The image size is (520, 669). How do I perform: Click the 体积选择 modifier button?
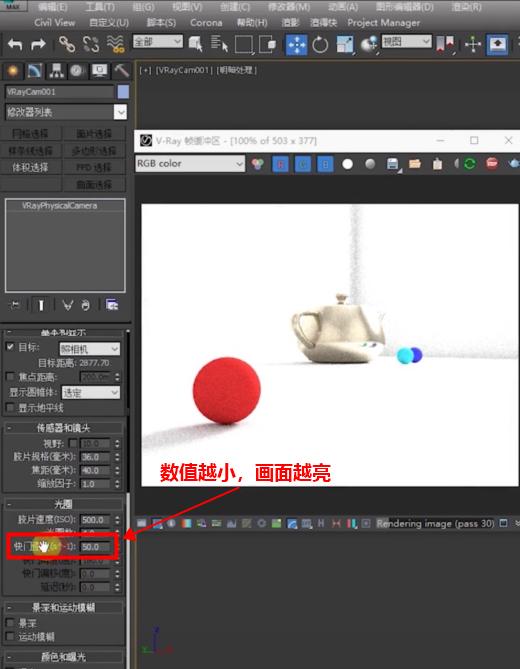tap(32, 167)
